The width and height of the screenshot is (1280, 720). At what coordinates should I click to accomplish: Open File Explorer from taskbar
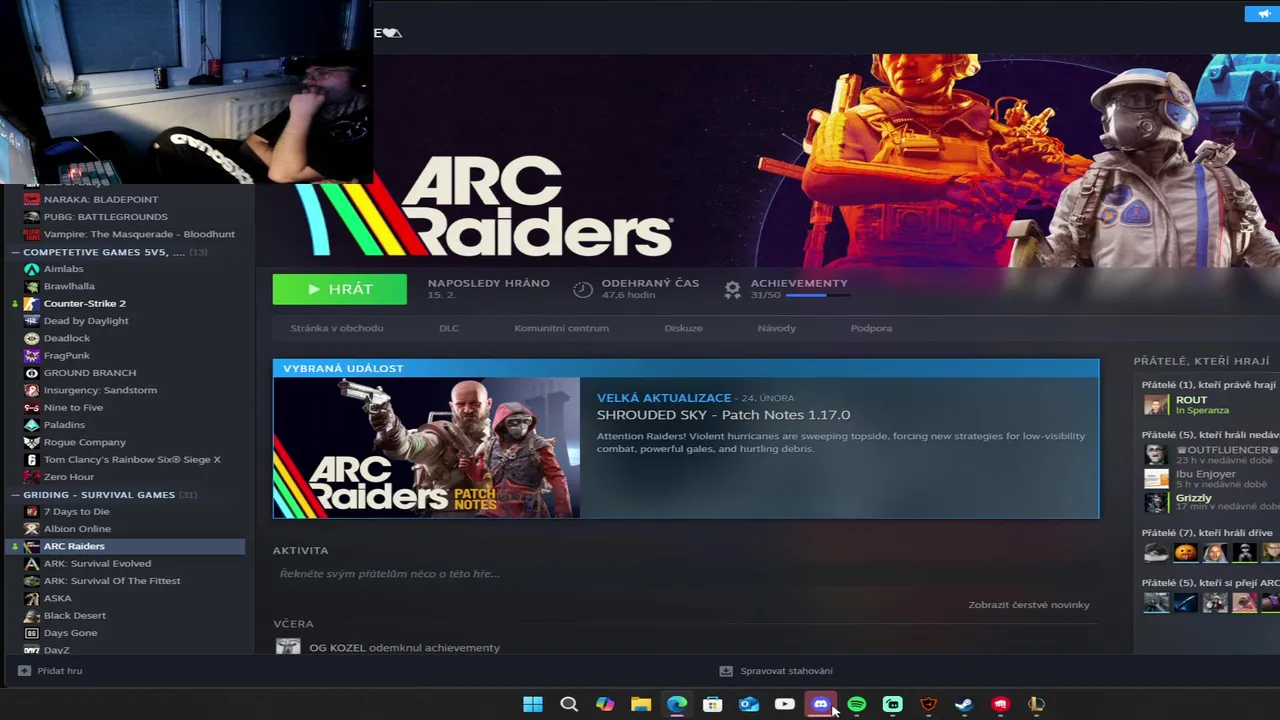pos(641,704)
